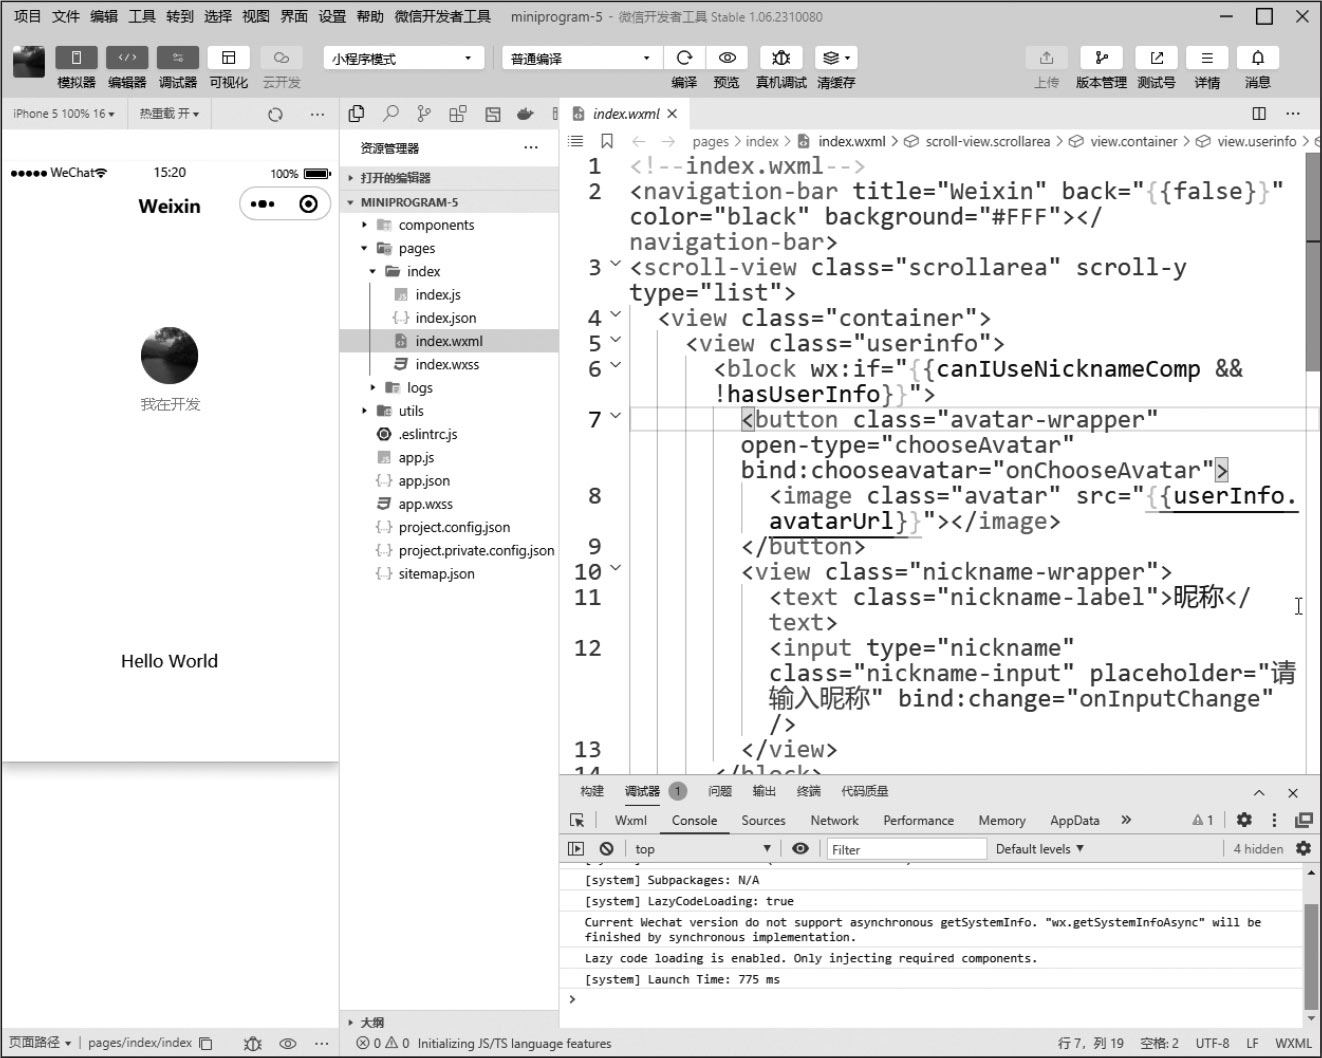Toggle the debugger panel button

[x=178, y=58]
